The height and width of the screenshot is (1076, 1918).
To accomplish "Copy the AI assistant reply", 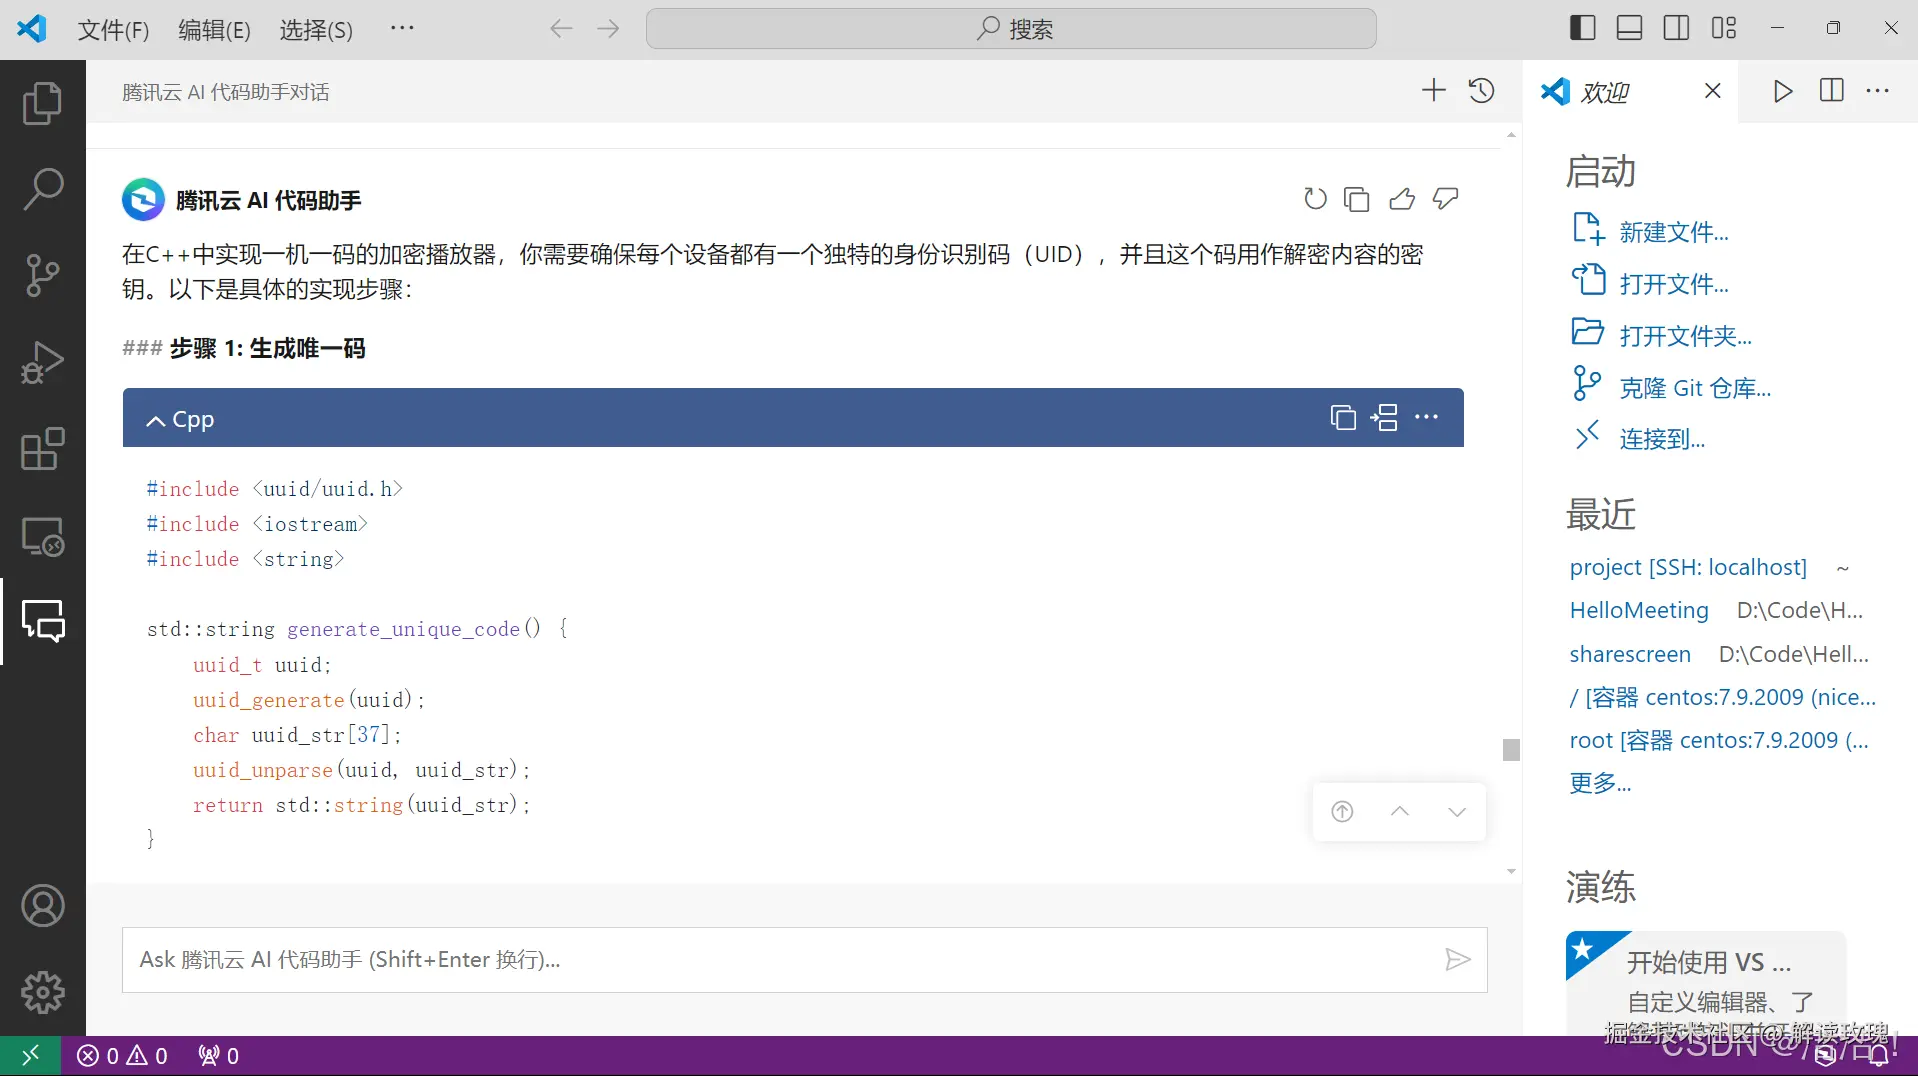I will point(1357,199).
